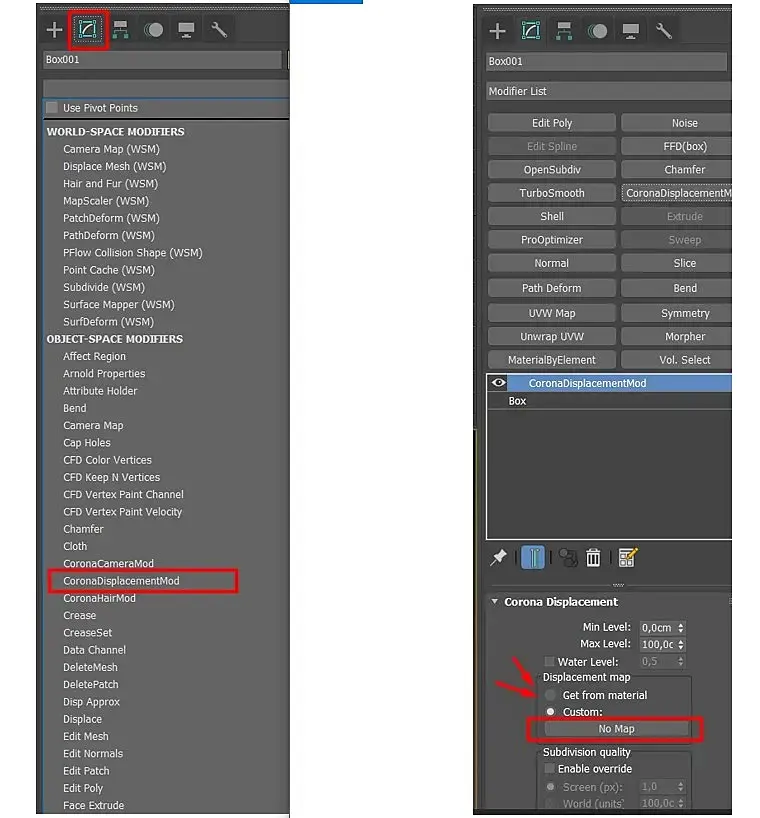This screenshot has width=760, height=818.
Task: Click the Symmetry button
Action: pos(677,313)
